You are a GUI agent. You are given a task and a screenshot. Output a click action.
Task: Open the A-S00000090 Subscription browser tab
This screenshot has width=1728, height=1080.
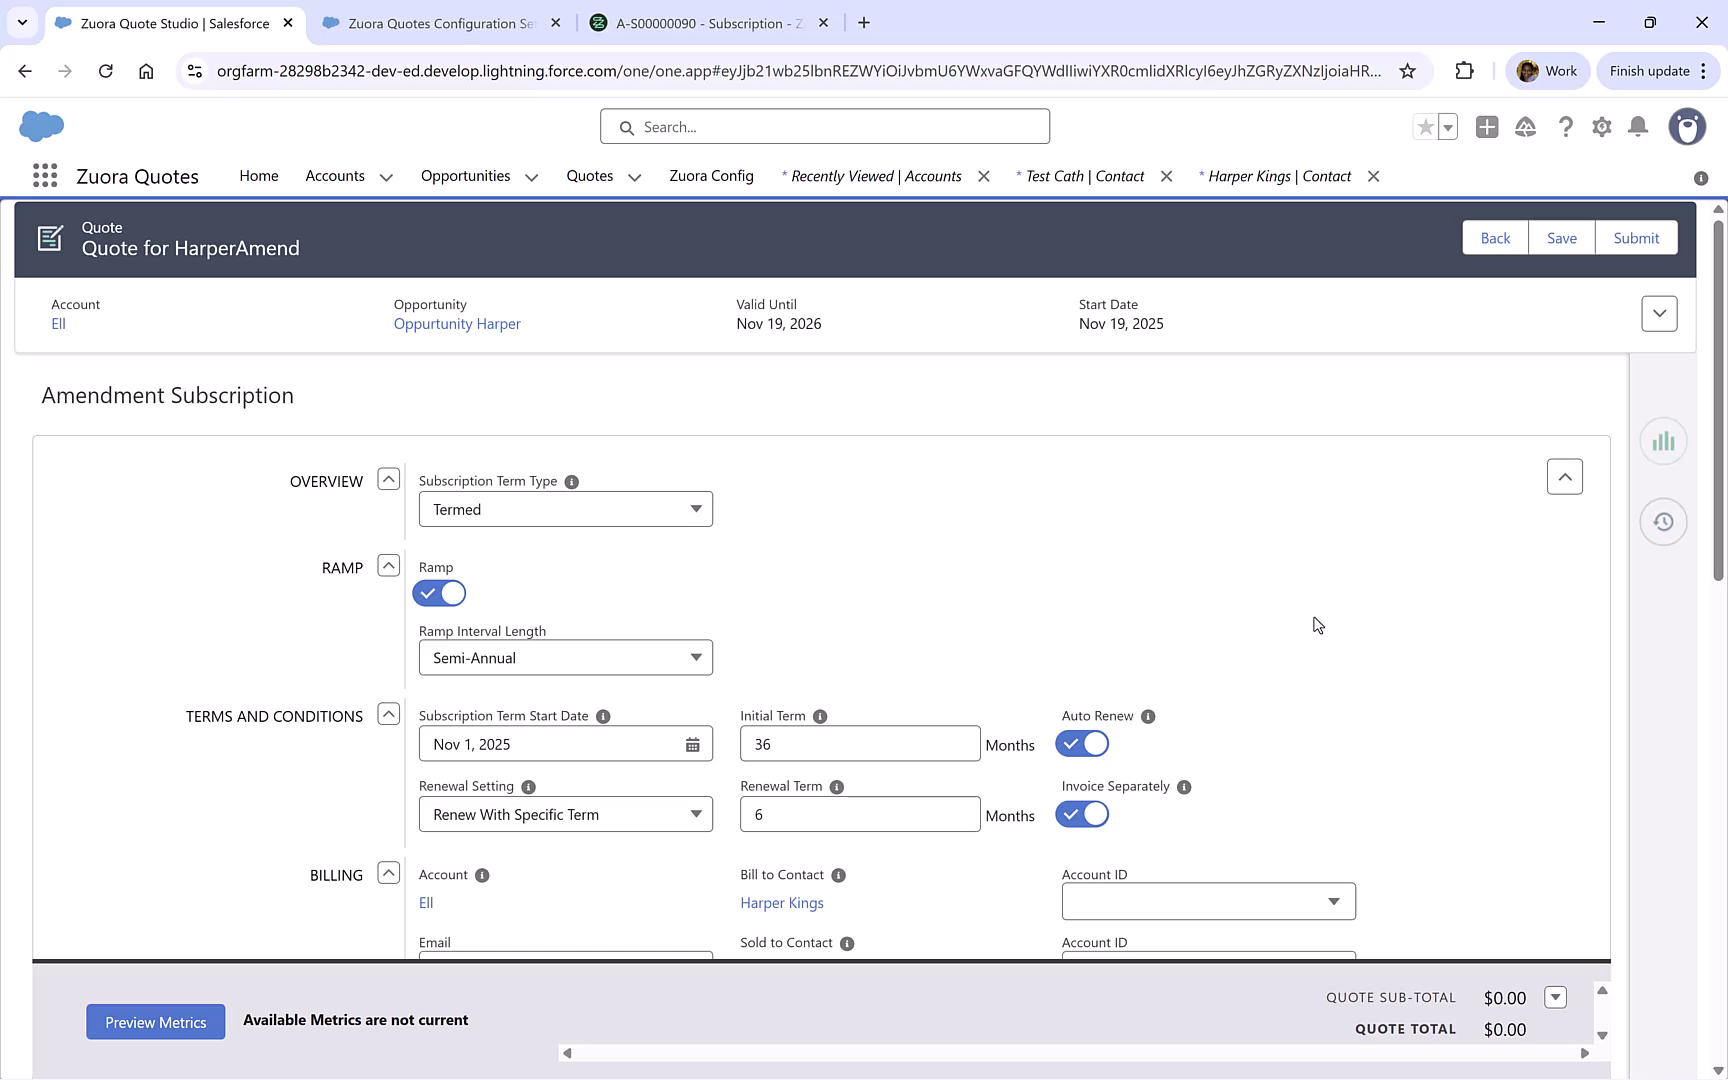(700, 22)
